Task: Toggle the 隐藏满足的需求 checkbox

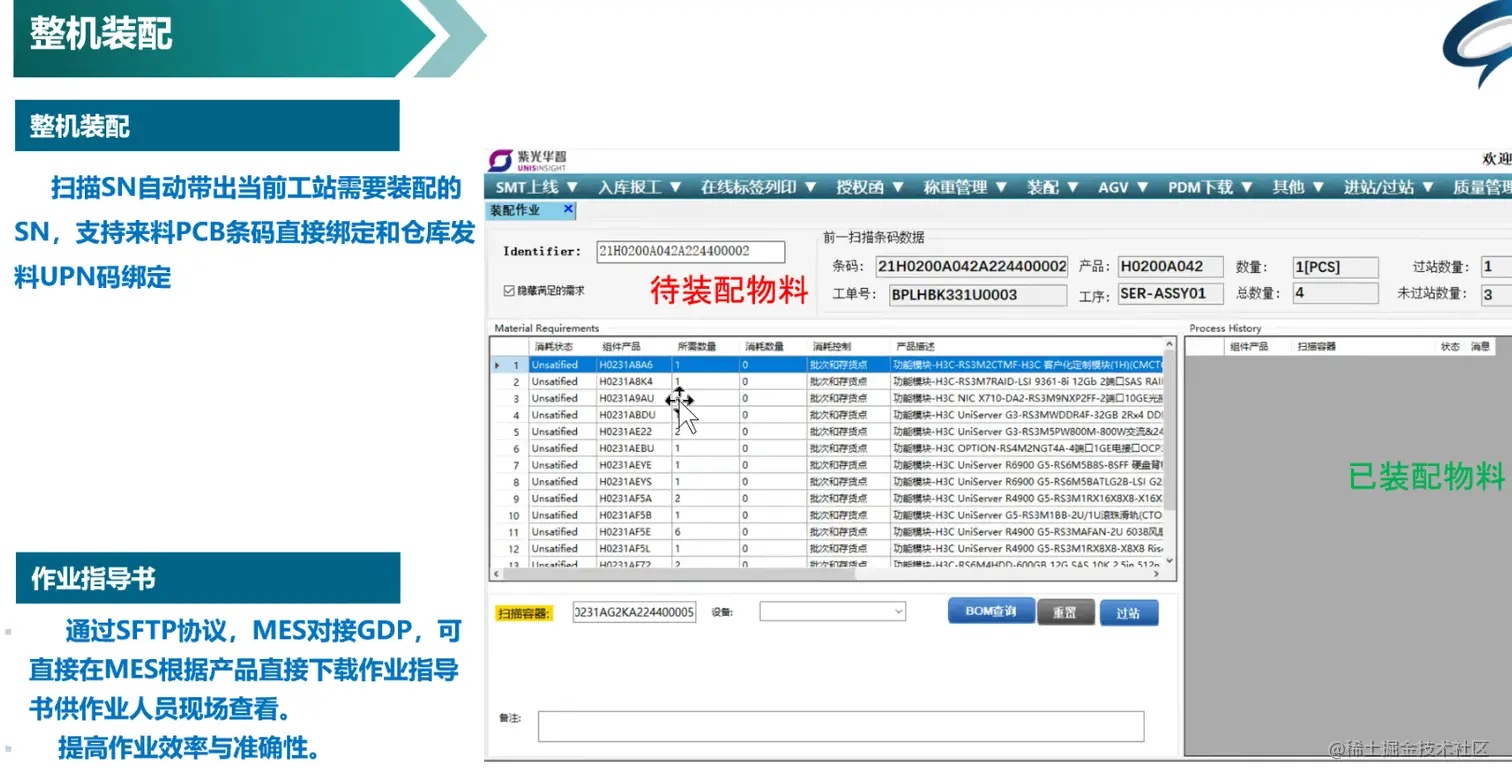Action: point(509,291)
